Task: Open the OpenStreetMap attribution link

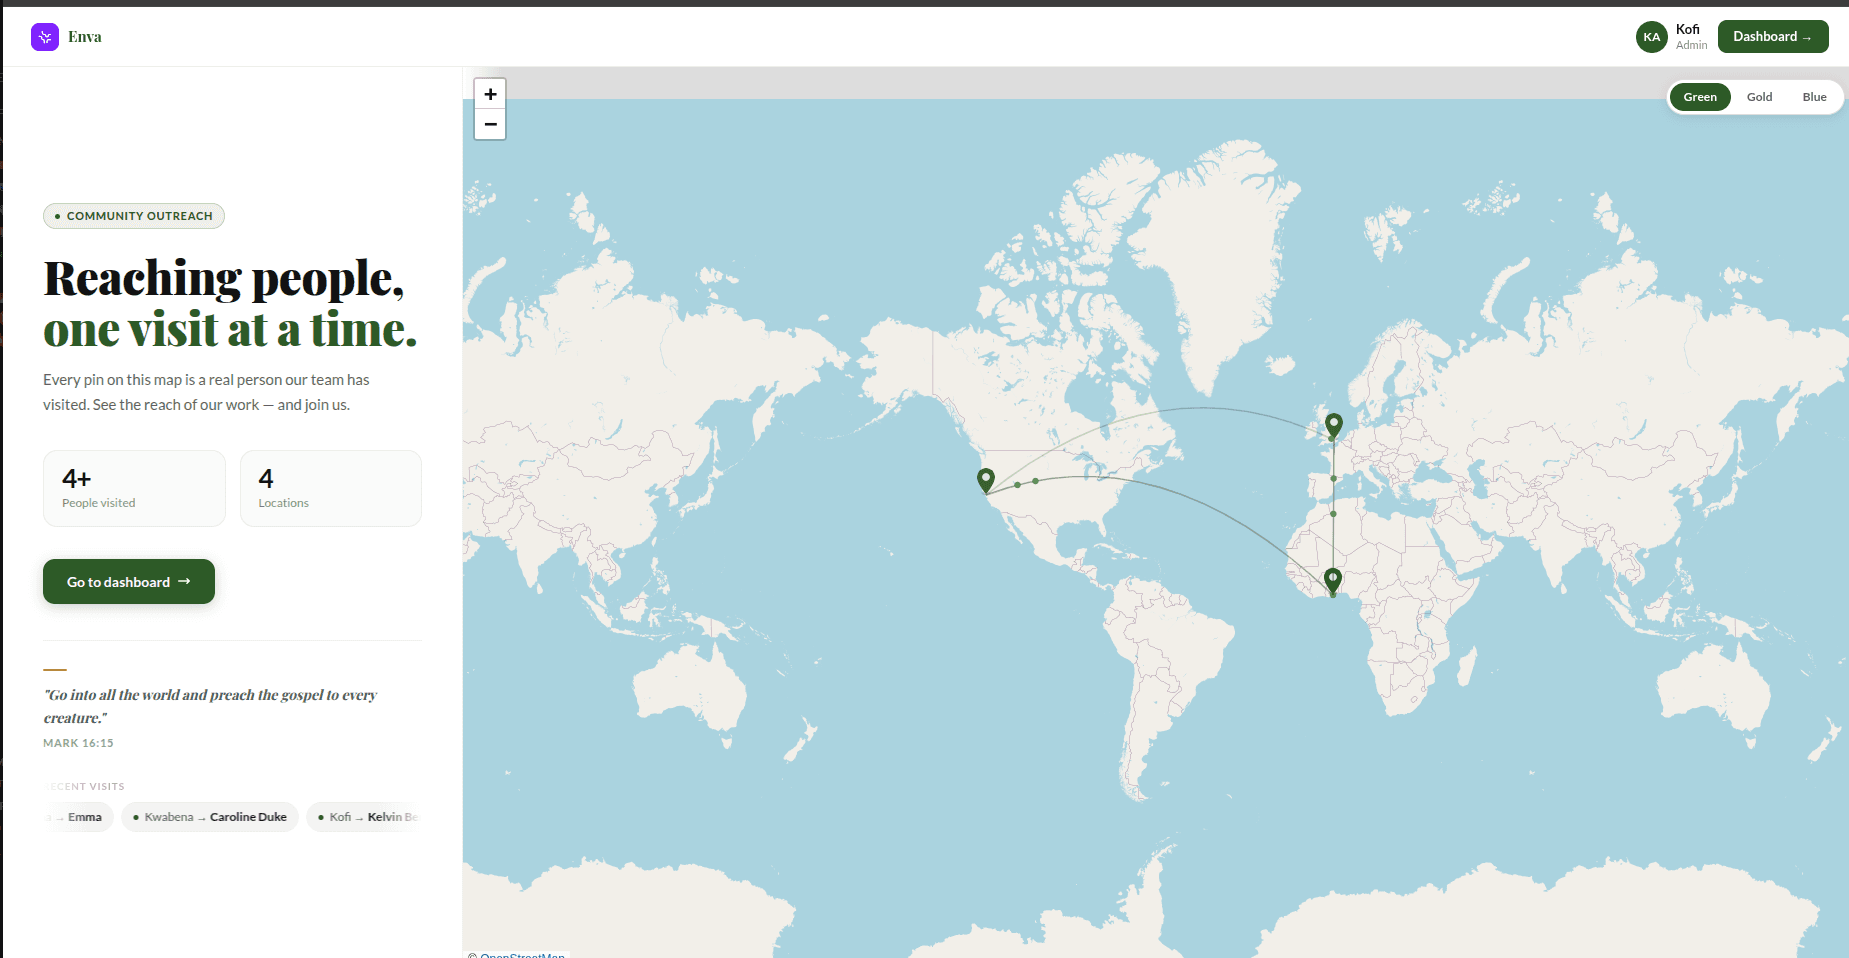Action: tap(522, 954)
